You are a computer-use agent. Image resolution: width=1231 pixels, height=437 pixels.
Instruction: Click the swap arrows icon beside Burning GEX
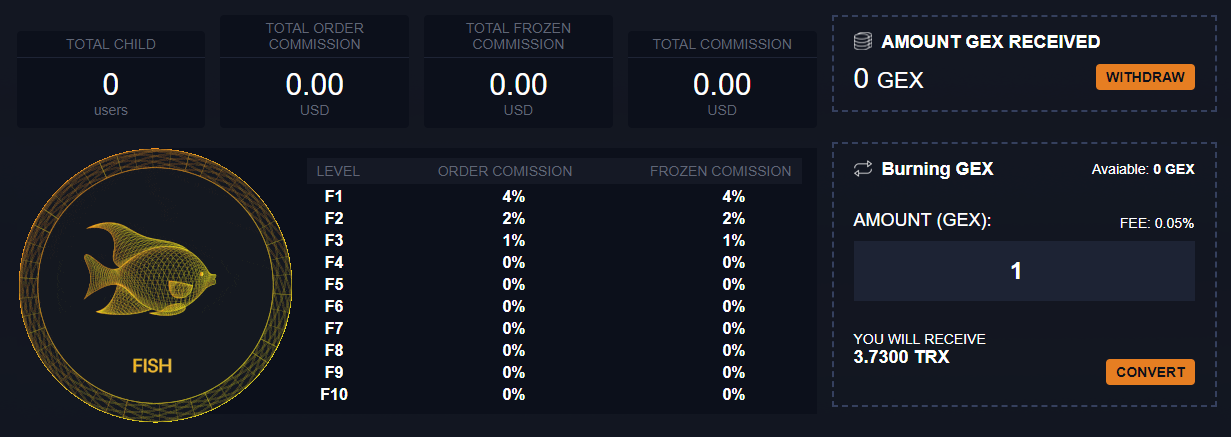point(863,169)
